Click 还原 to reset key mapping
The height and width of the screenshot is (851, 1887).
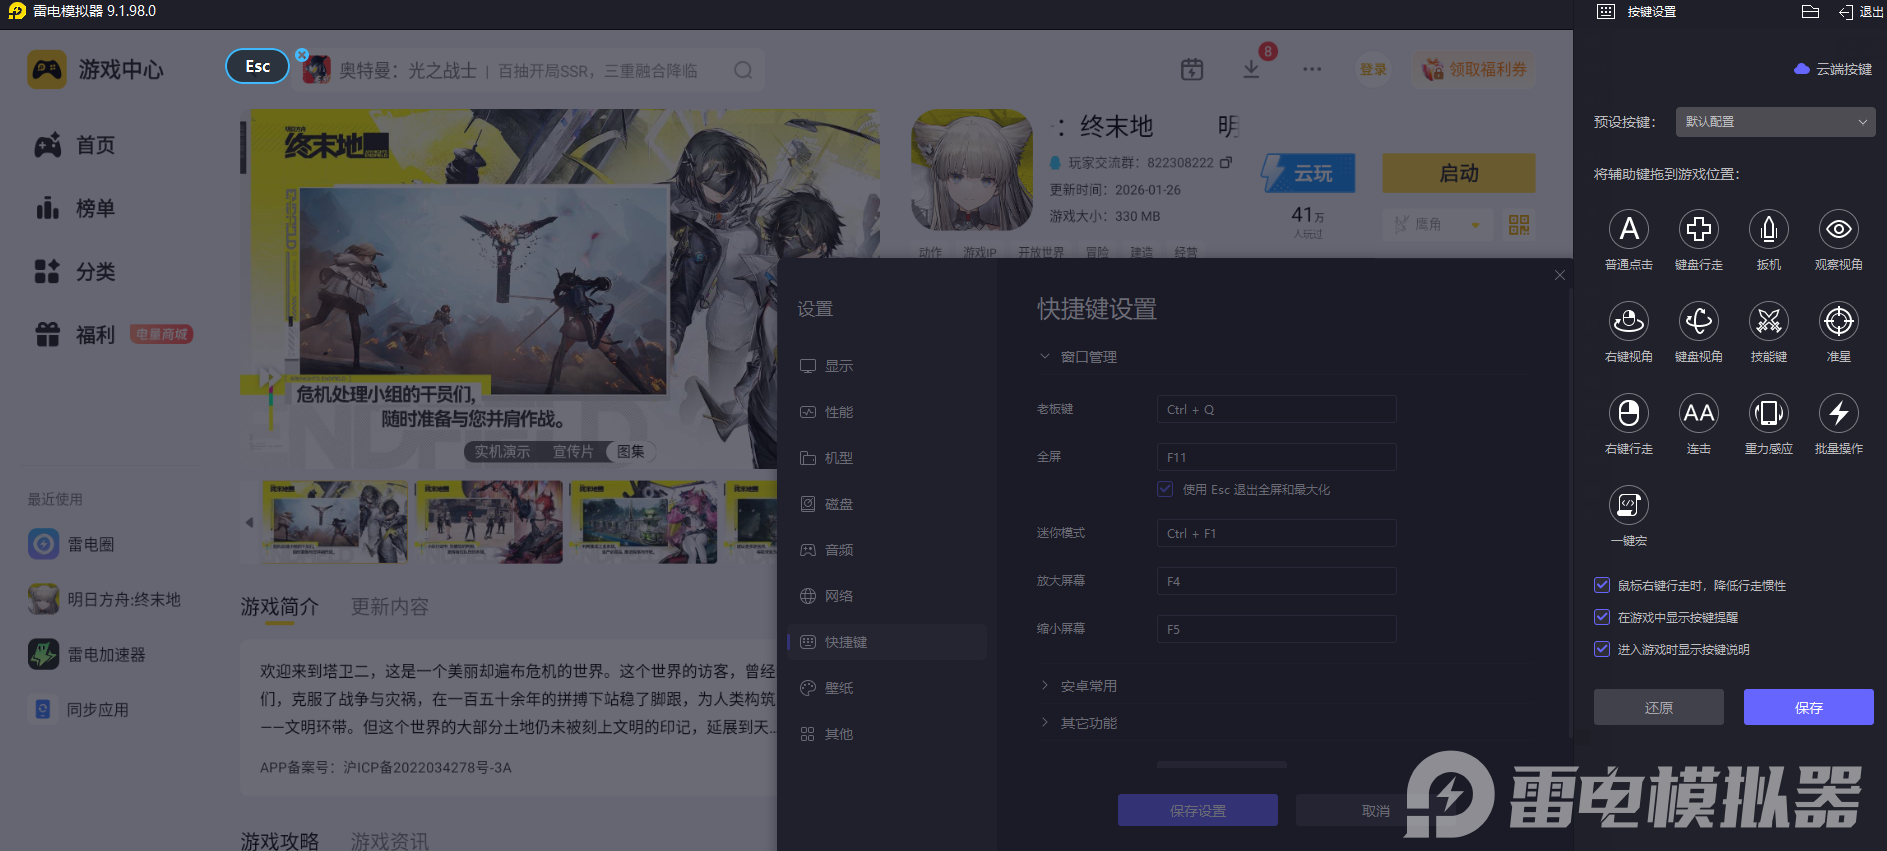coord(1659,707)
